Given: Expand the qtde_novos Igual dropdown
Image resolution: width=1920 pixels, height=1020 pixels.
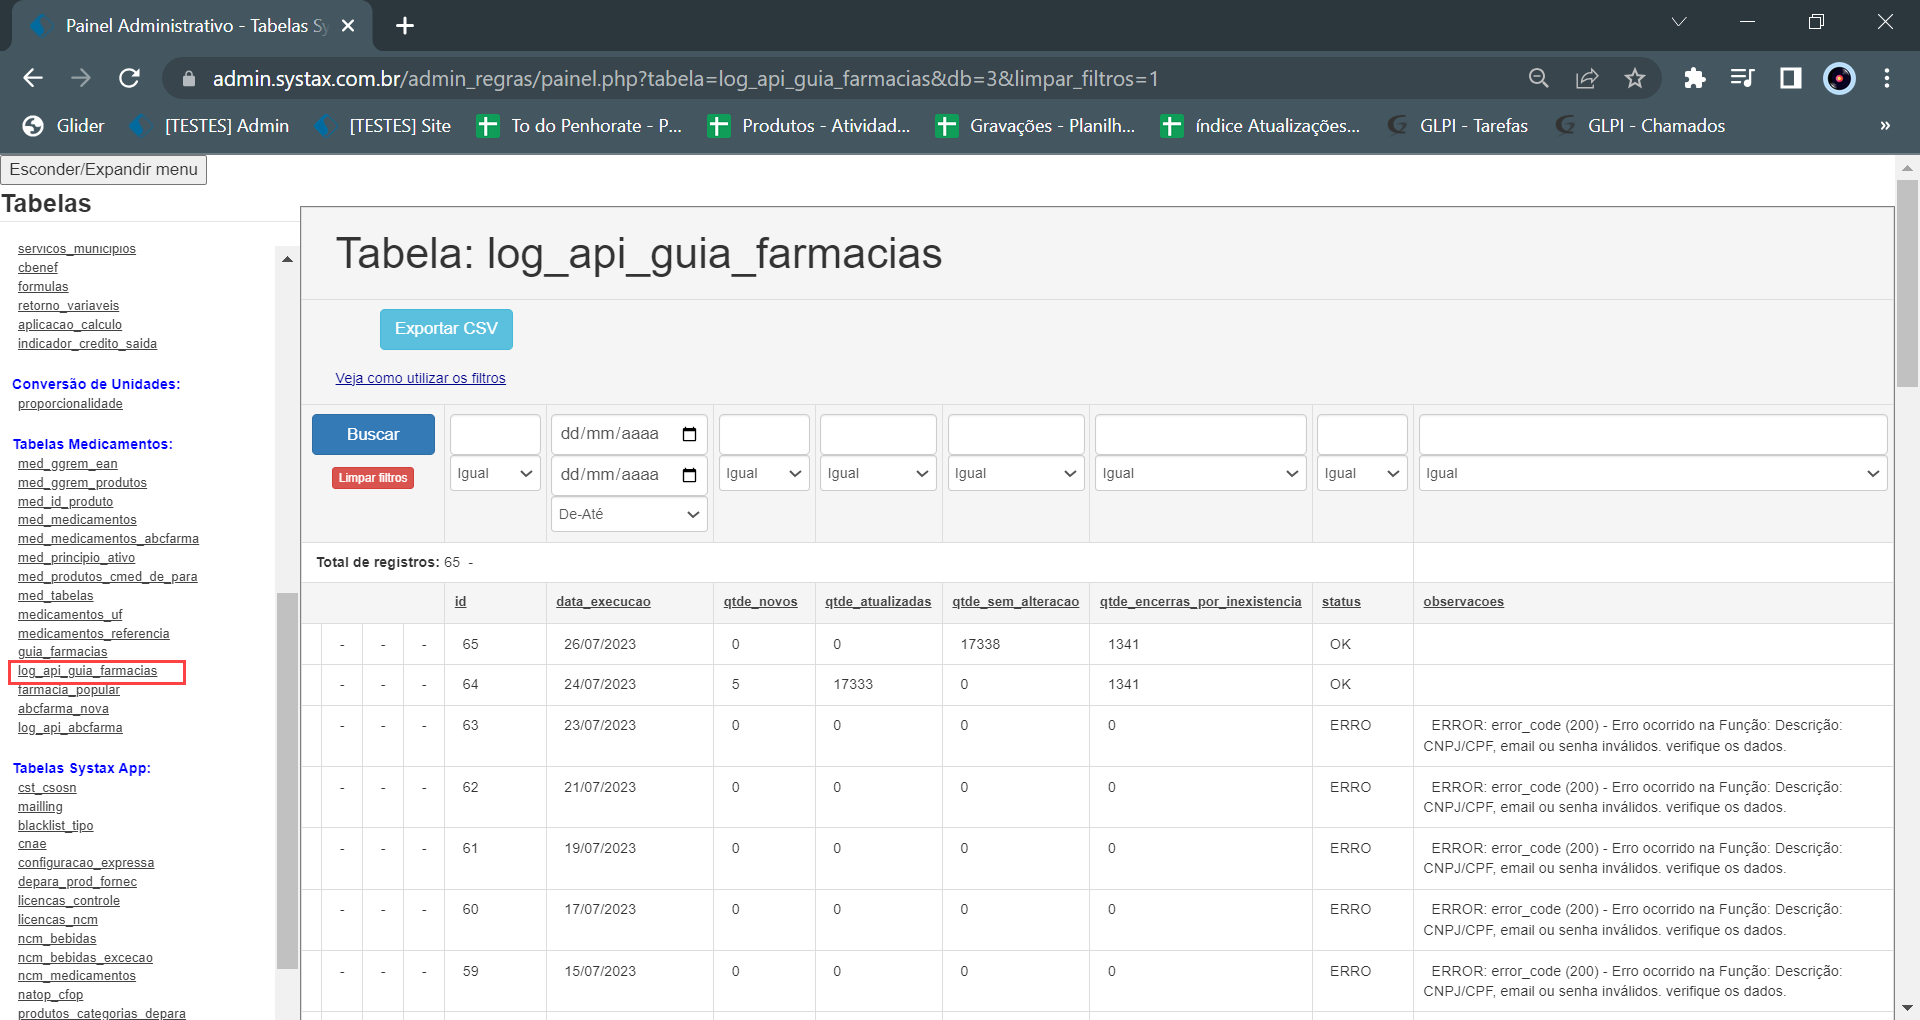Looking at the screenshot, I should pyautogui.click(x=764, y=474).
